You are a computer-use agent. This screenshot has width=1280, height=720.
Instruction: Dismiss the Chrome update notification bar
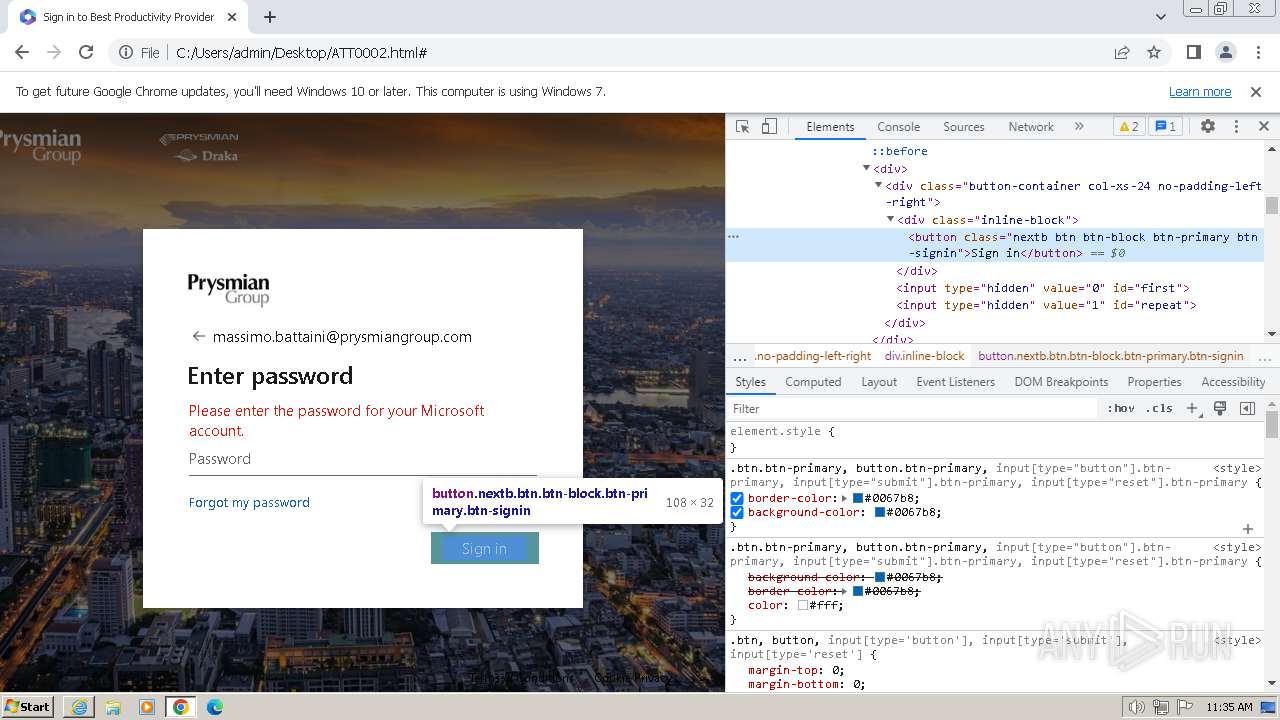(x=1256, y=92)
